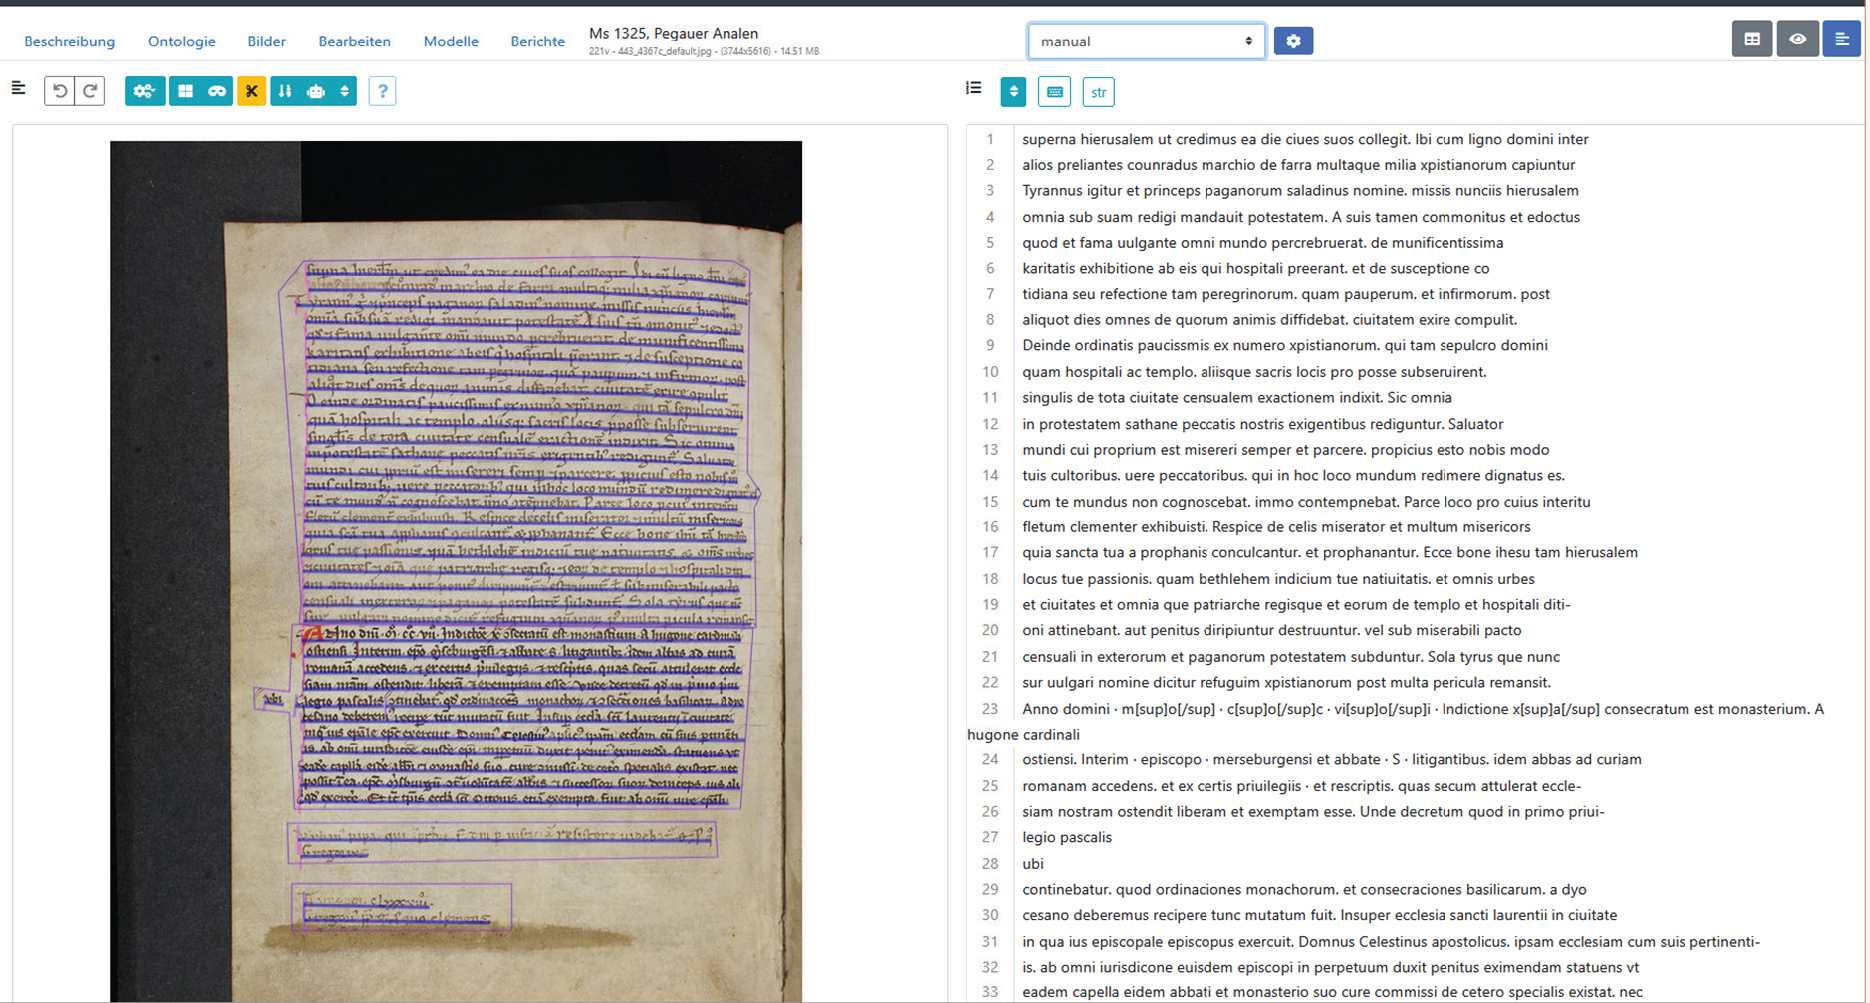The height and width of the screenshot is (1003, 1870).
Task: Open the Berichte tab
Action: click(538, 41)
